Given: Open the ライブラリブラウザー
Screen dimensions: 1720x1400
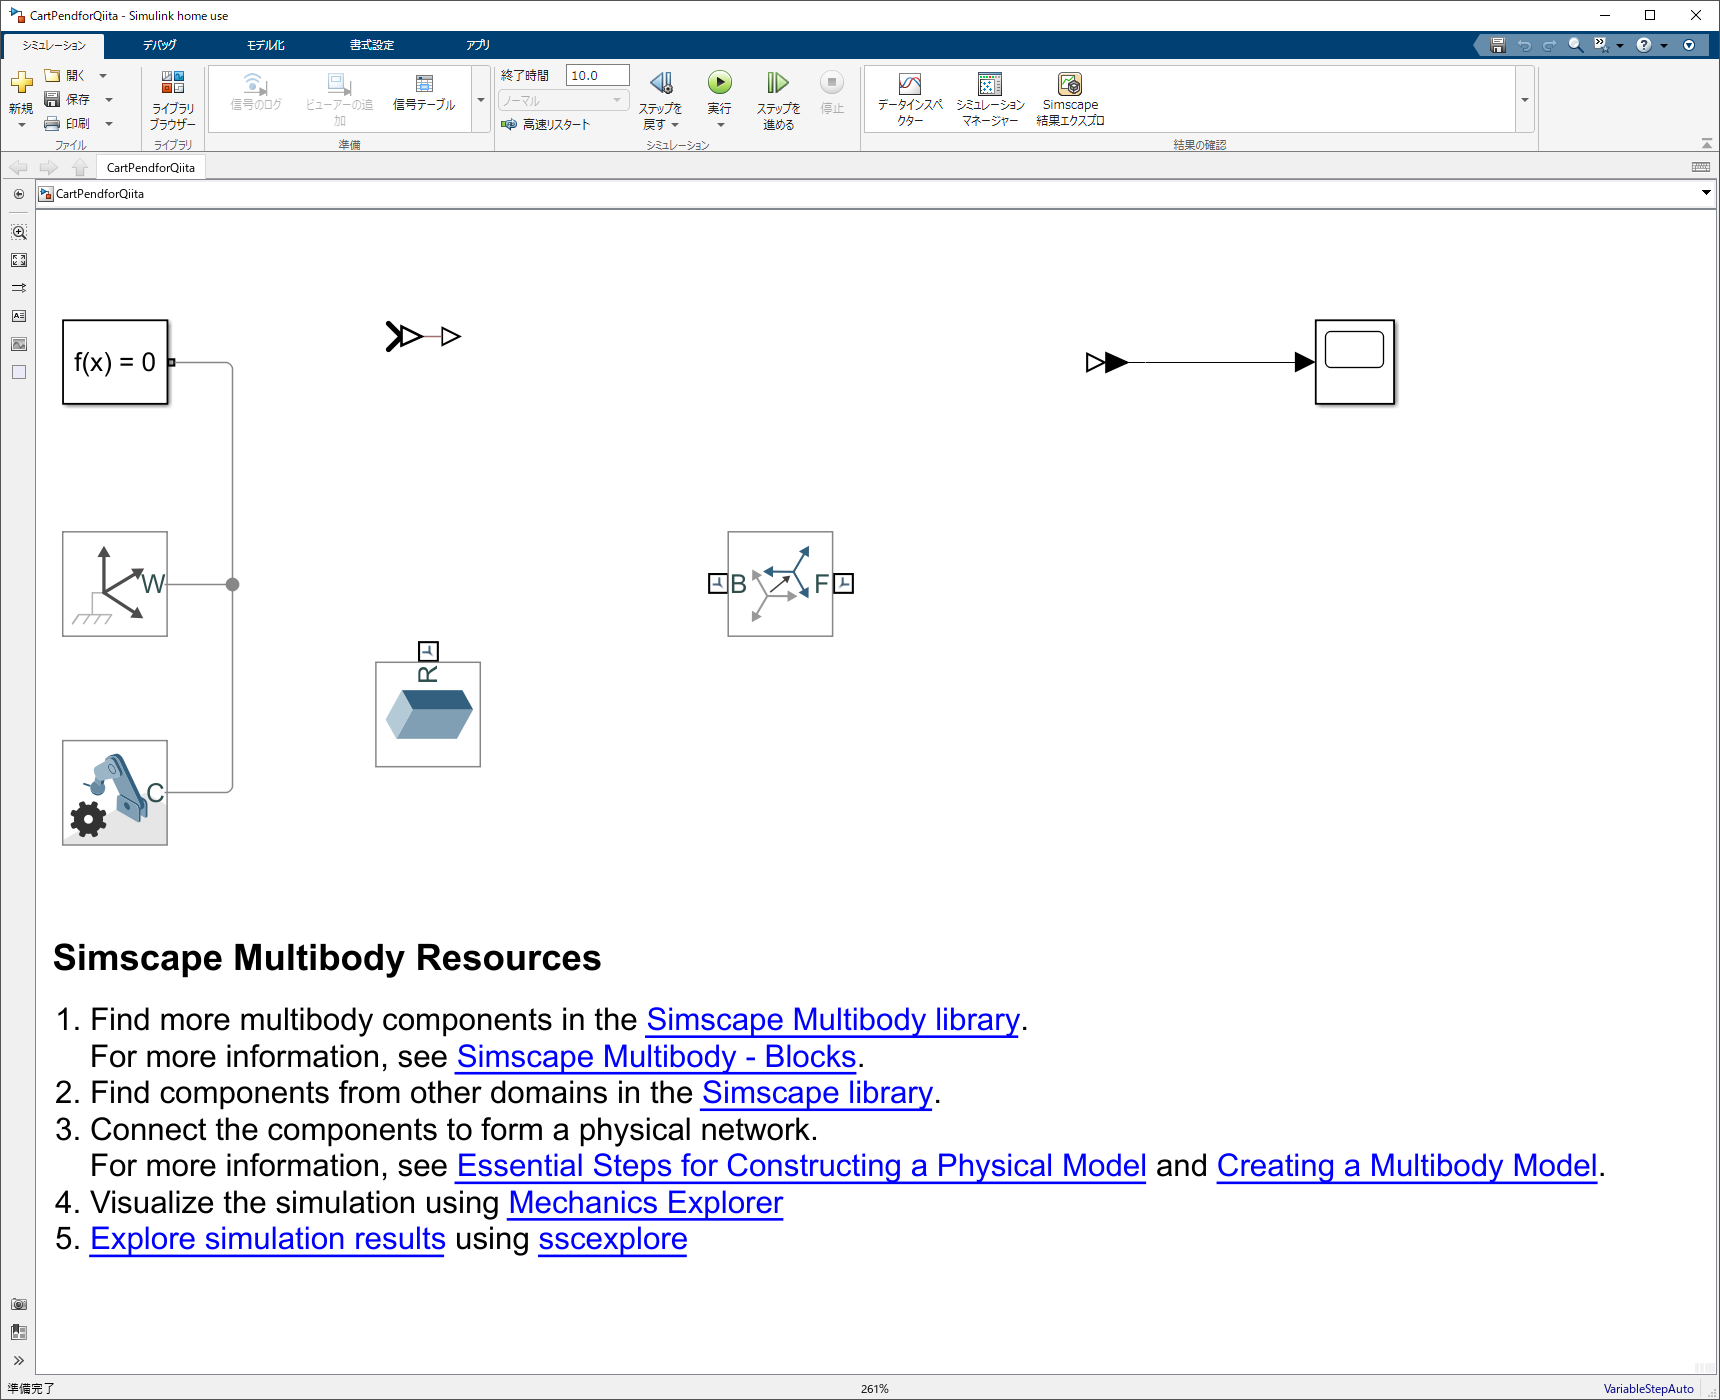Looking at the screenshot, I should click(x=171, y=99).
